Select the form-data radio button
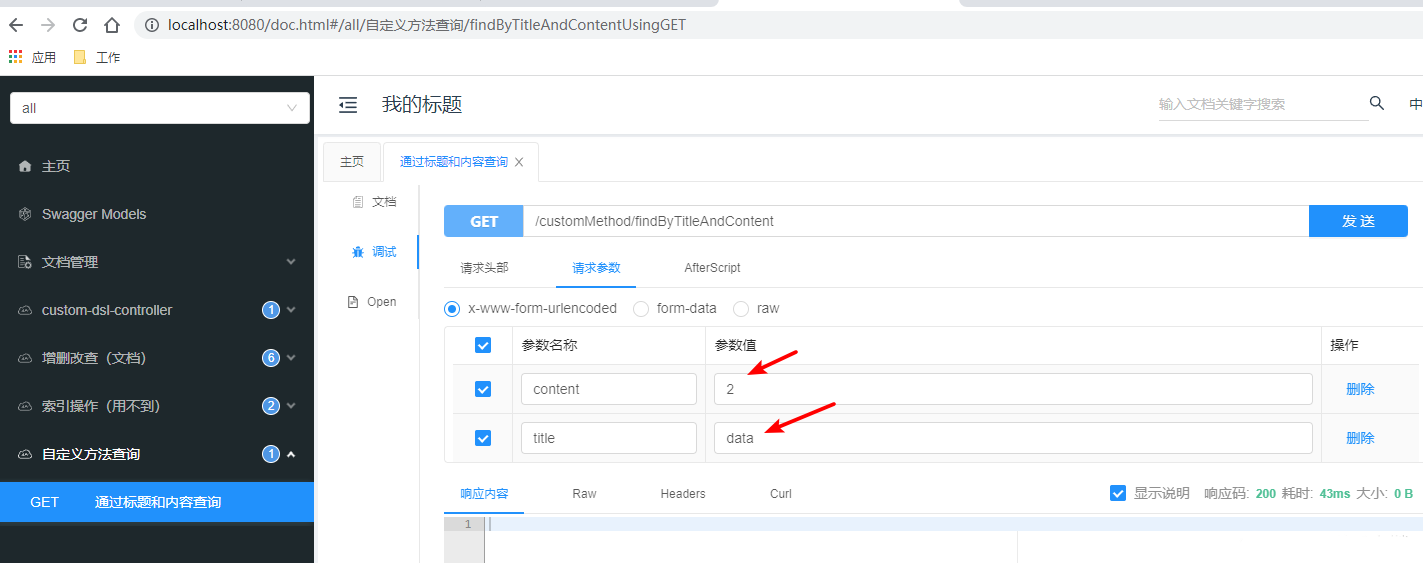This screenshot has width=1423, height=563. (641, 309)
